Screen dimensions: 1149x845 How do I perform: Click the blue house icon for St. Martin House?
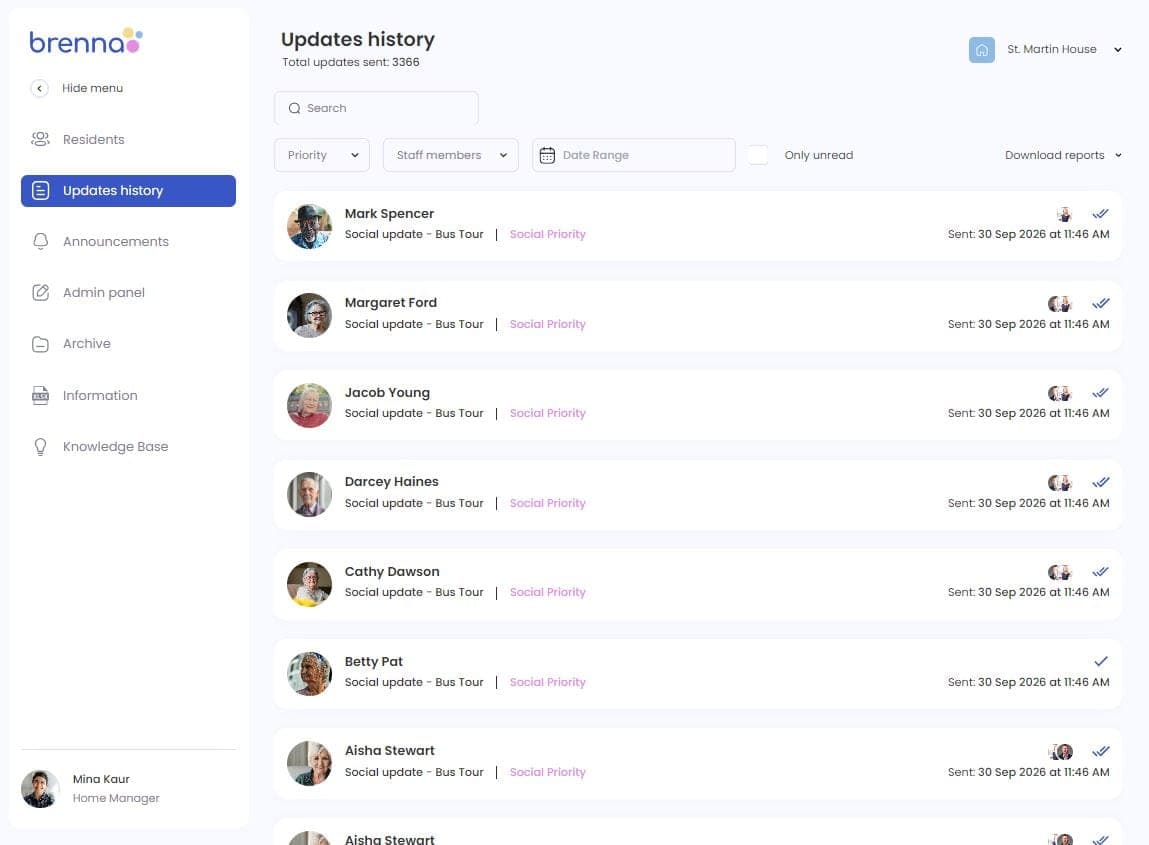pos(981,50)
